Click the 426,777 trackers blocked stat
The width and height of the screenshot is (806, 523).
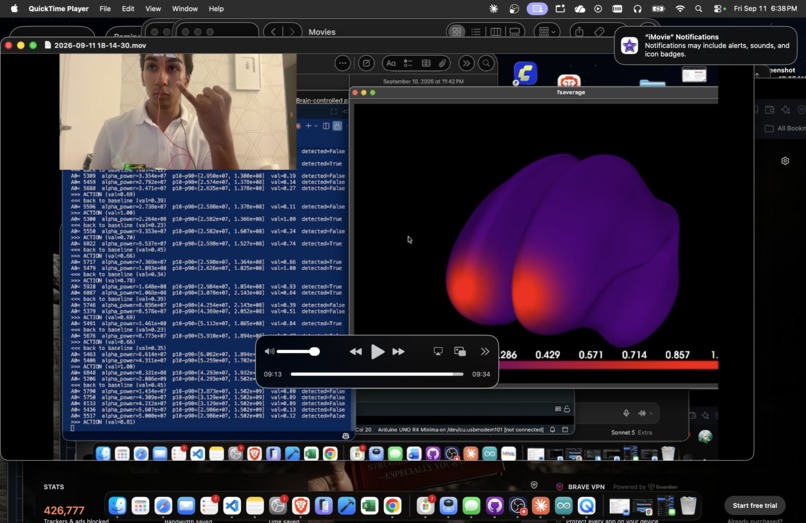tap(64, 510)
